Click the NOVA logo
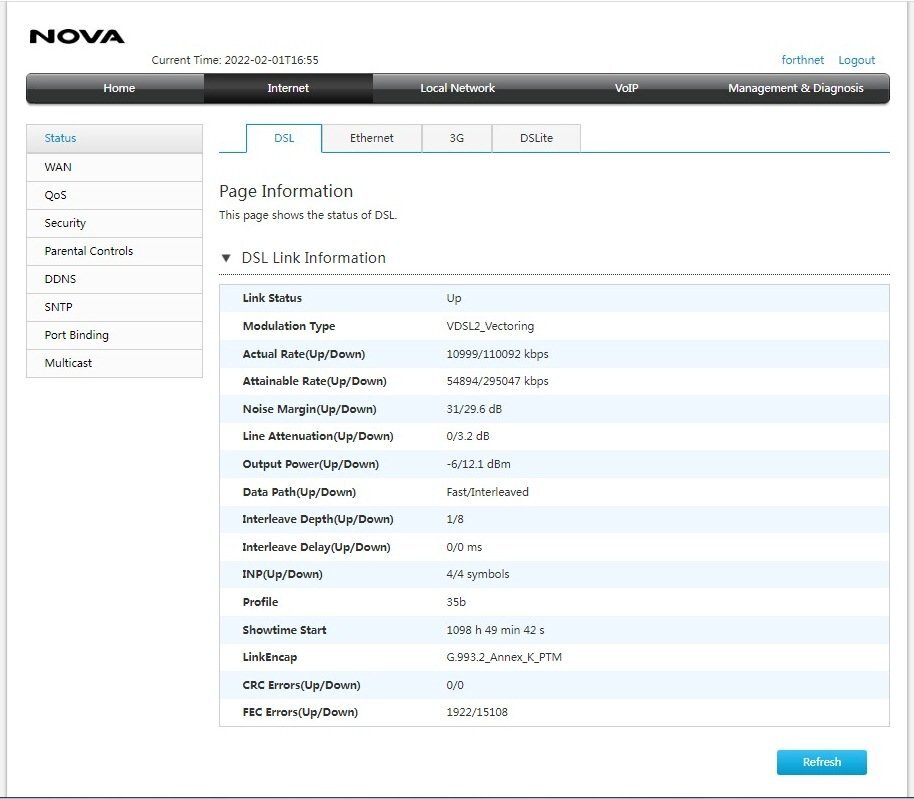This screenshot has height=799, width=914. click(x=77, y=37)
